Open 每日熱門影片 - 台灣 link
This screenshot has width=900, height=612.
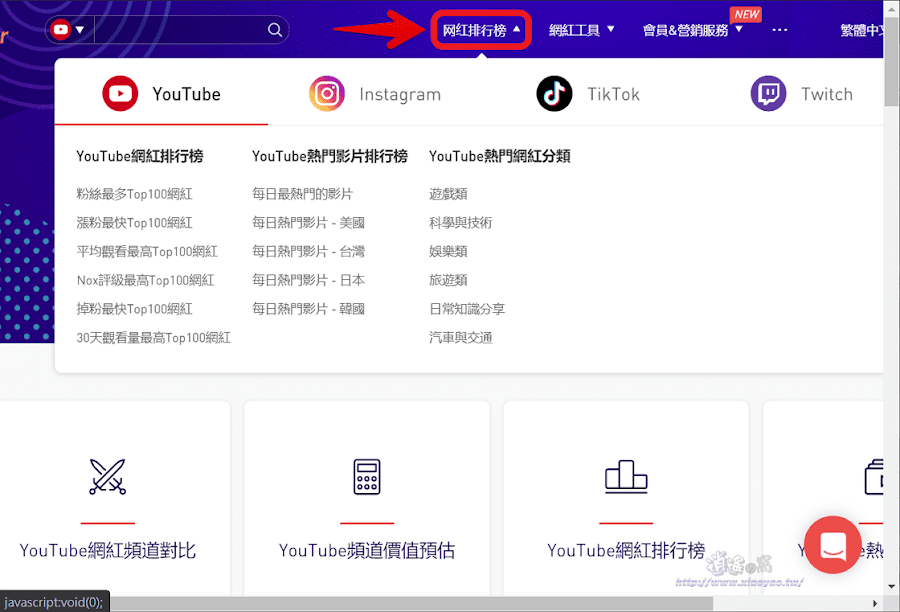point(308,251)
